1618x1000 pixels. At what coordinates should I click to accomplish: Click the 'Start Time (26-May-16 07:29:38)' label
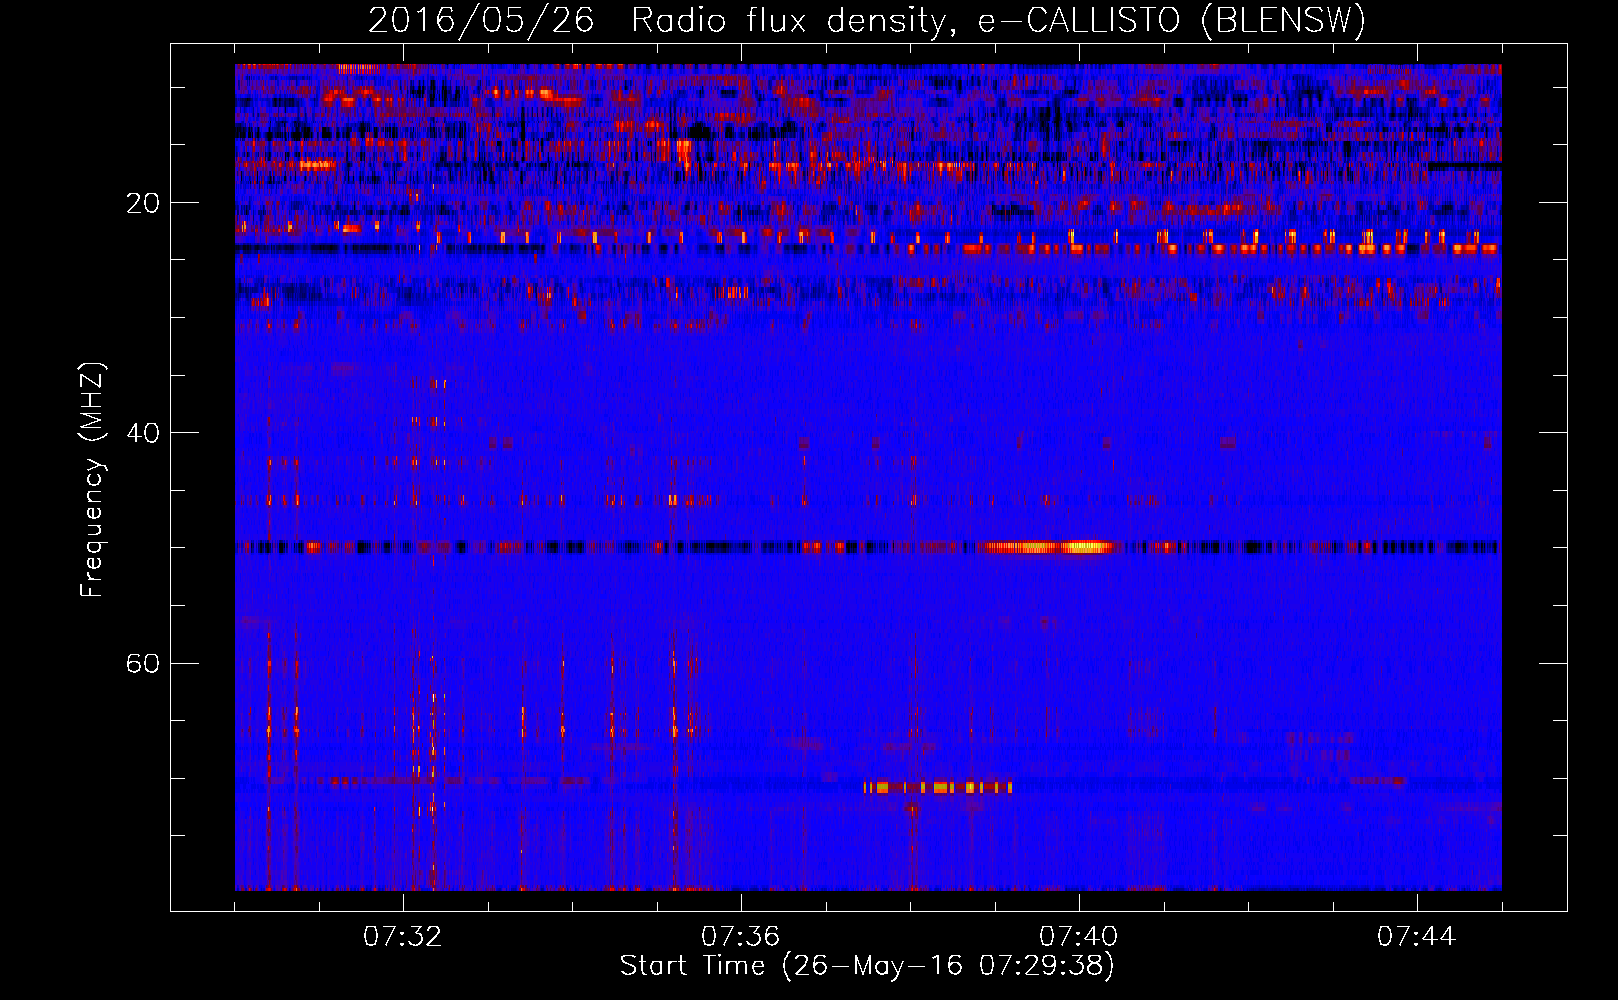pyautogui.click(x=866, y=966)
